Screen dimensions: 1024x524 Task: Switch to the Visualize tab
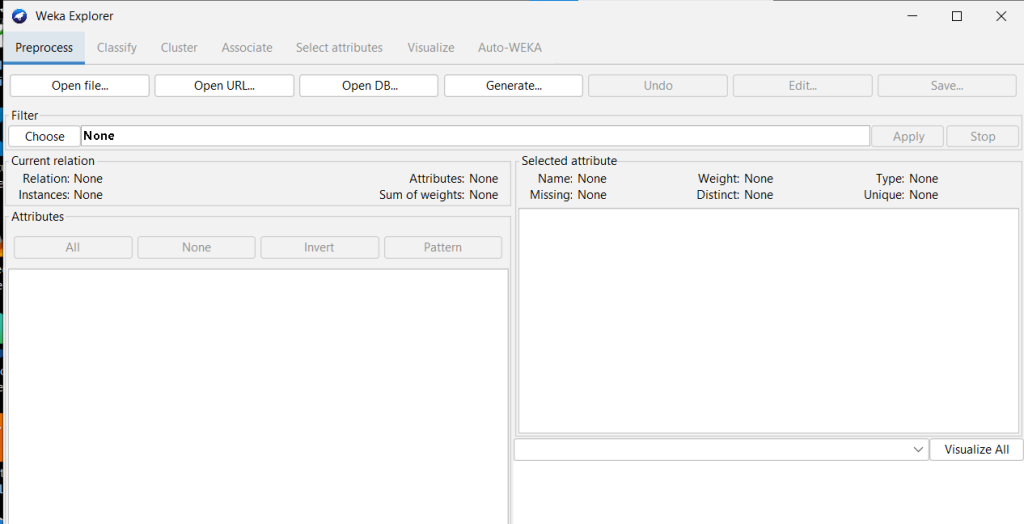[x=431, y=48]
